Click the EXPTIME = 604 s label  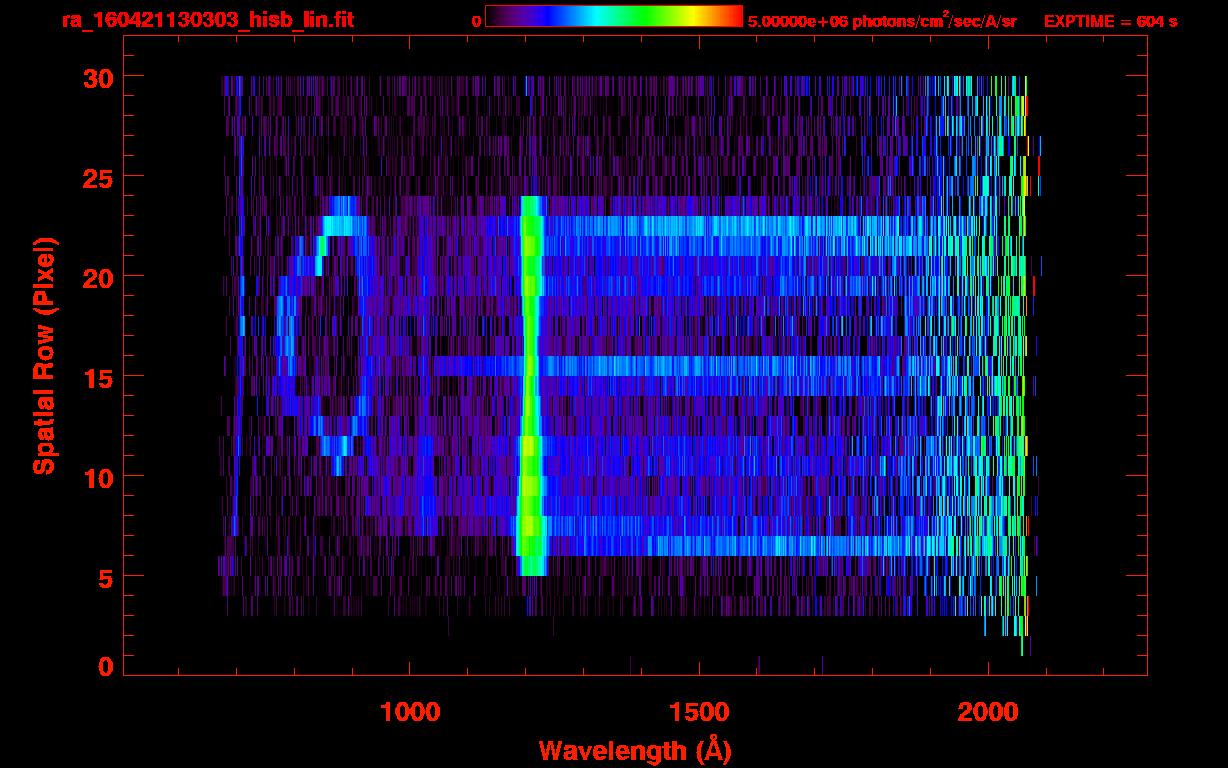click(x=1110, y=21)
